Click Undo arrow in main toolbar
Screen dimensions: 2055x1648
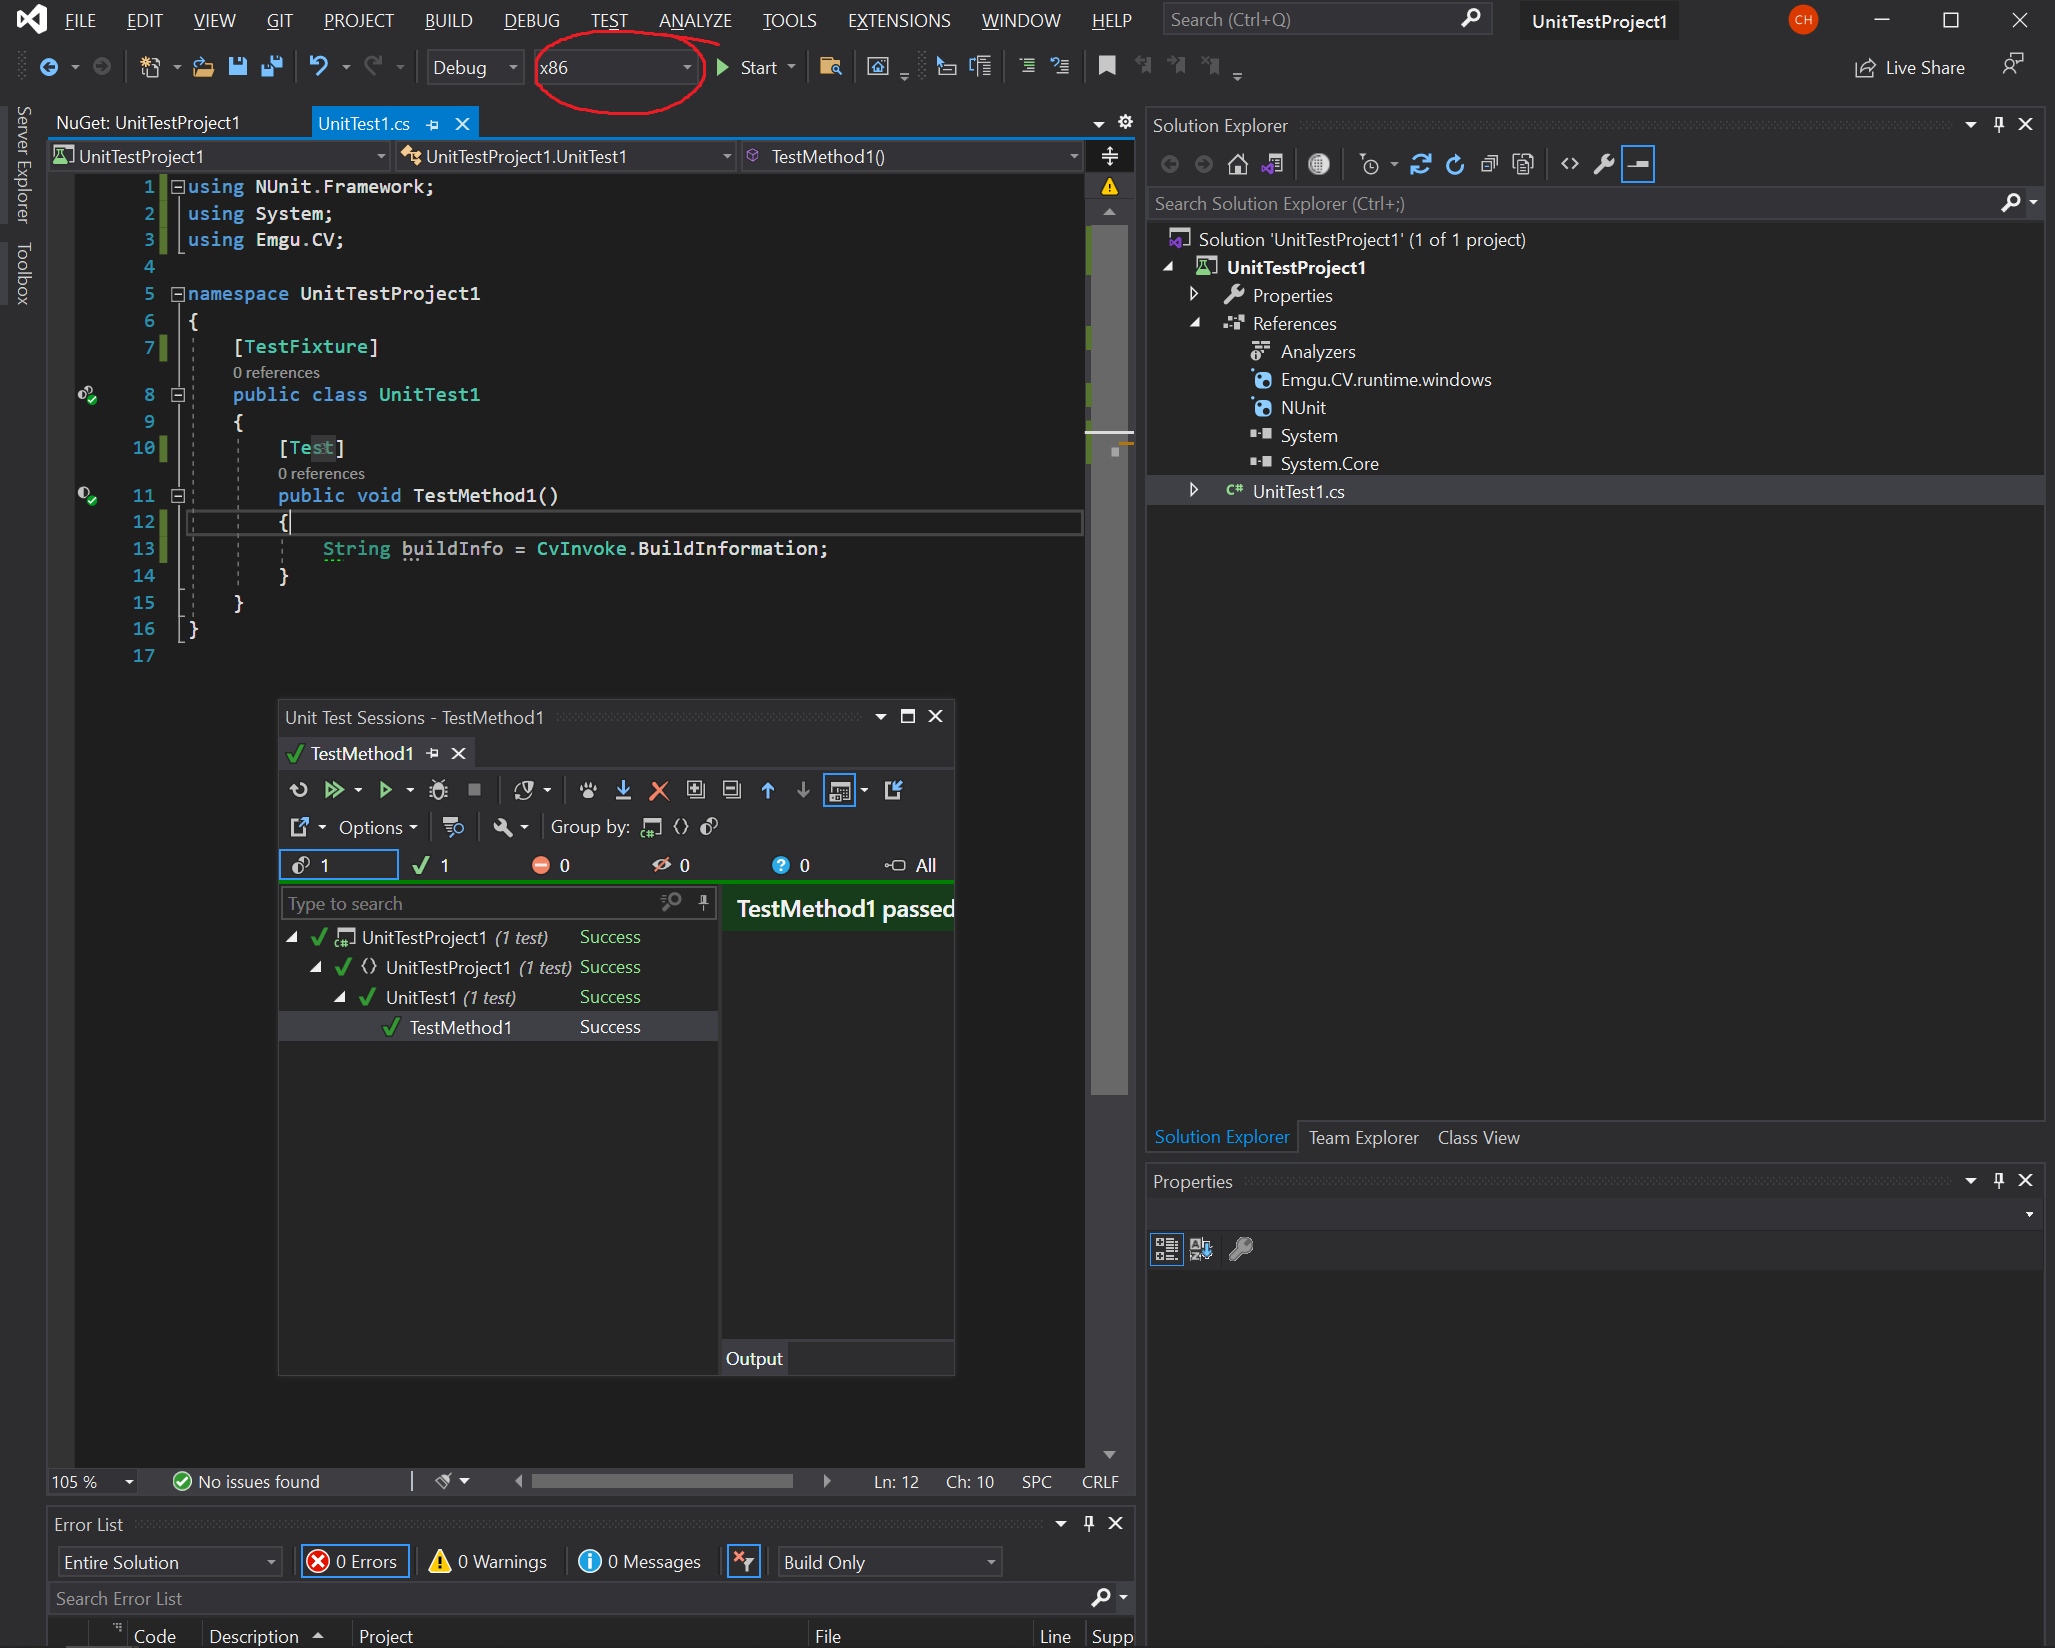[318, 67]
